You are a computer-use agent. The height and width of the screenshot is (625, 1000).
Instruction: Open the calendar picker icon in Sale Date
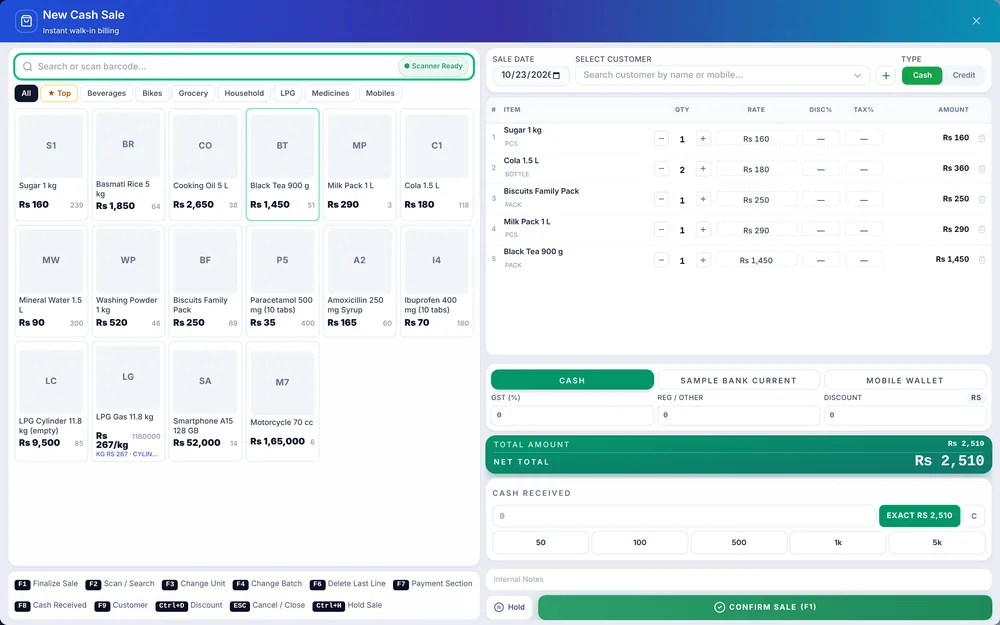click(556, 75)
